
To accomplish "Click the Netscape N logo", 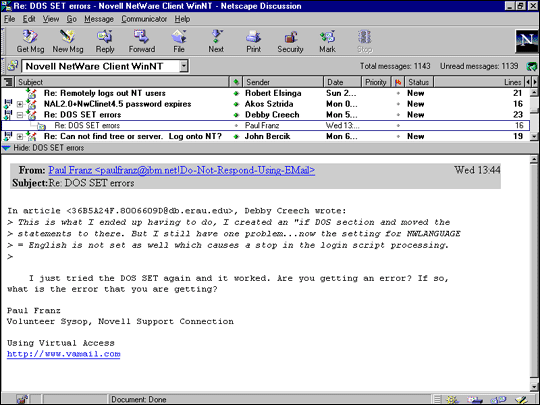I will tap(526, 41).
